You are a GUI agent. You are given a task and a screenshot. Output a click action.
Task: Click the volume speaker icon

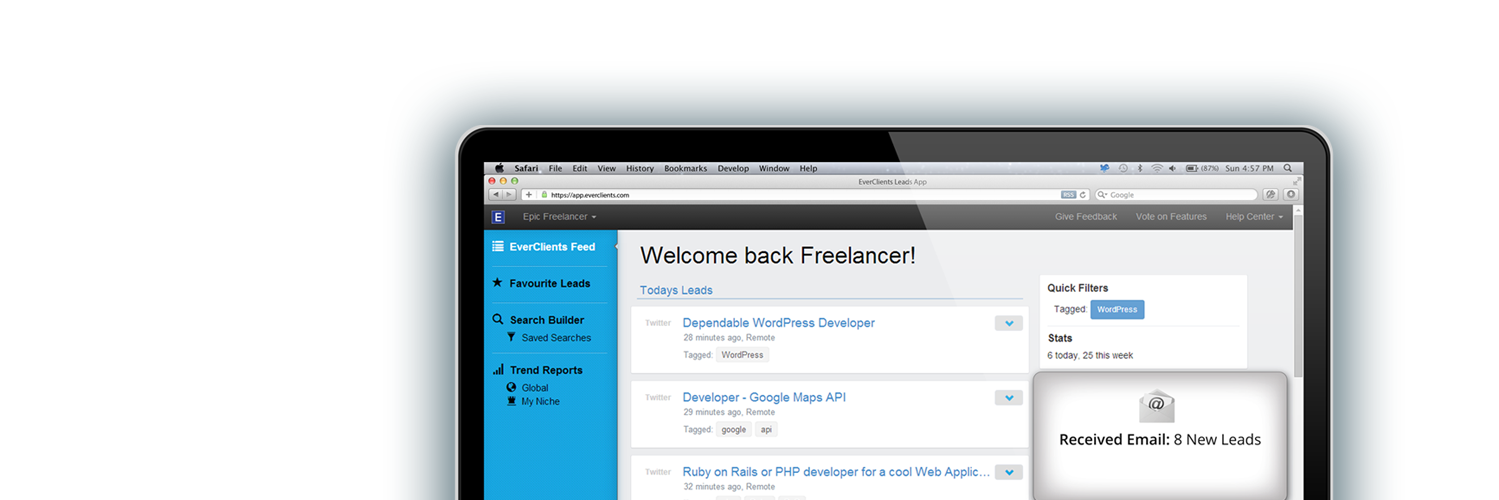coord(1173,168)
